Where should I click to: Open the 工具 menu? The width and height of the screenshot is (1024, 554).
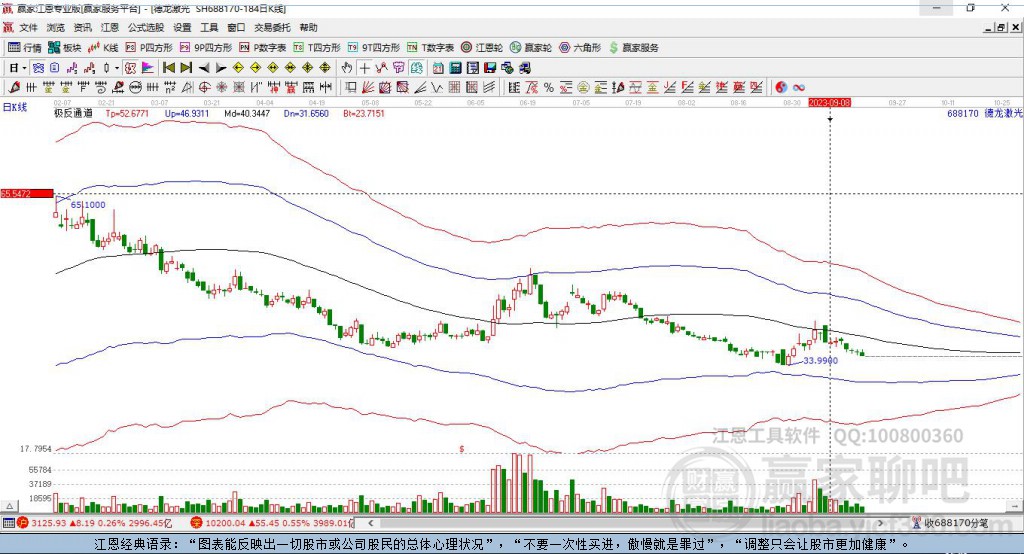tap(209, 27)
